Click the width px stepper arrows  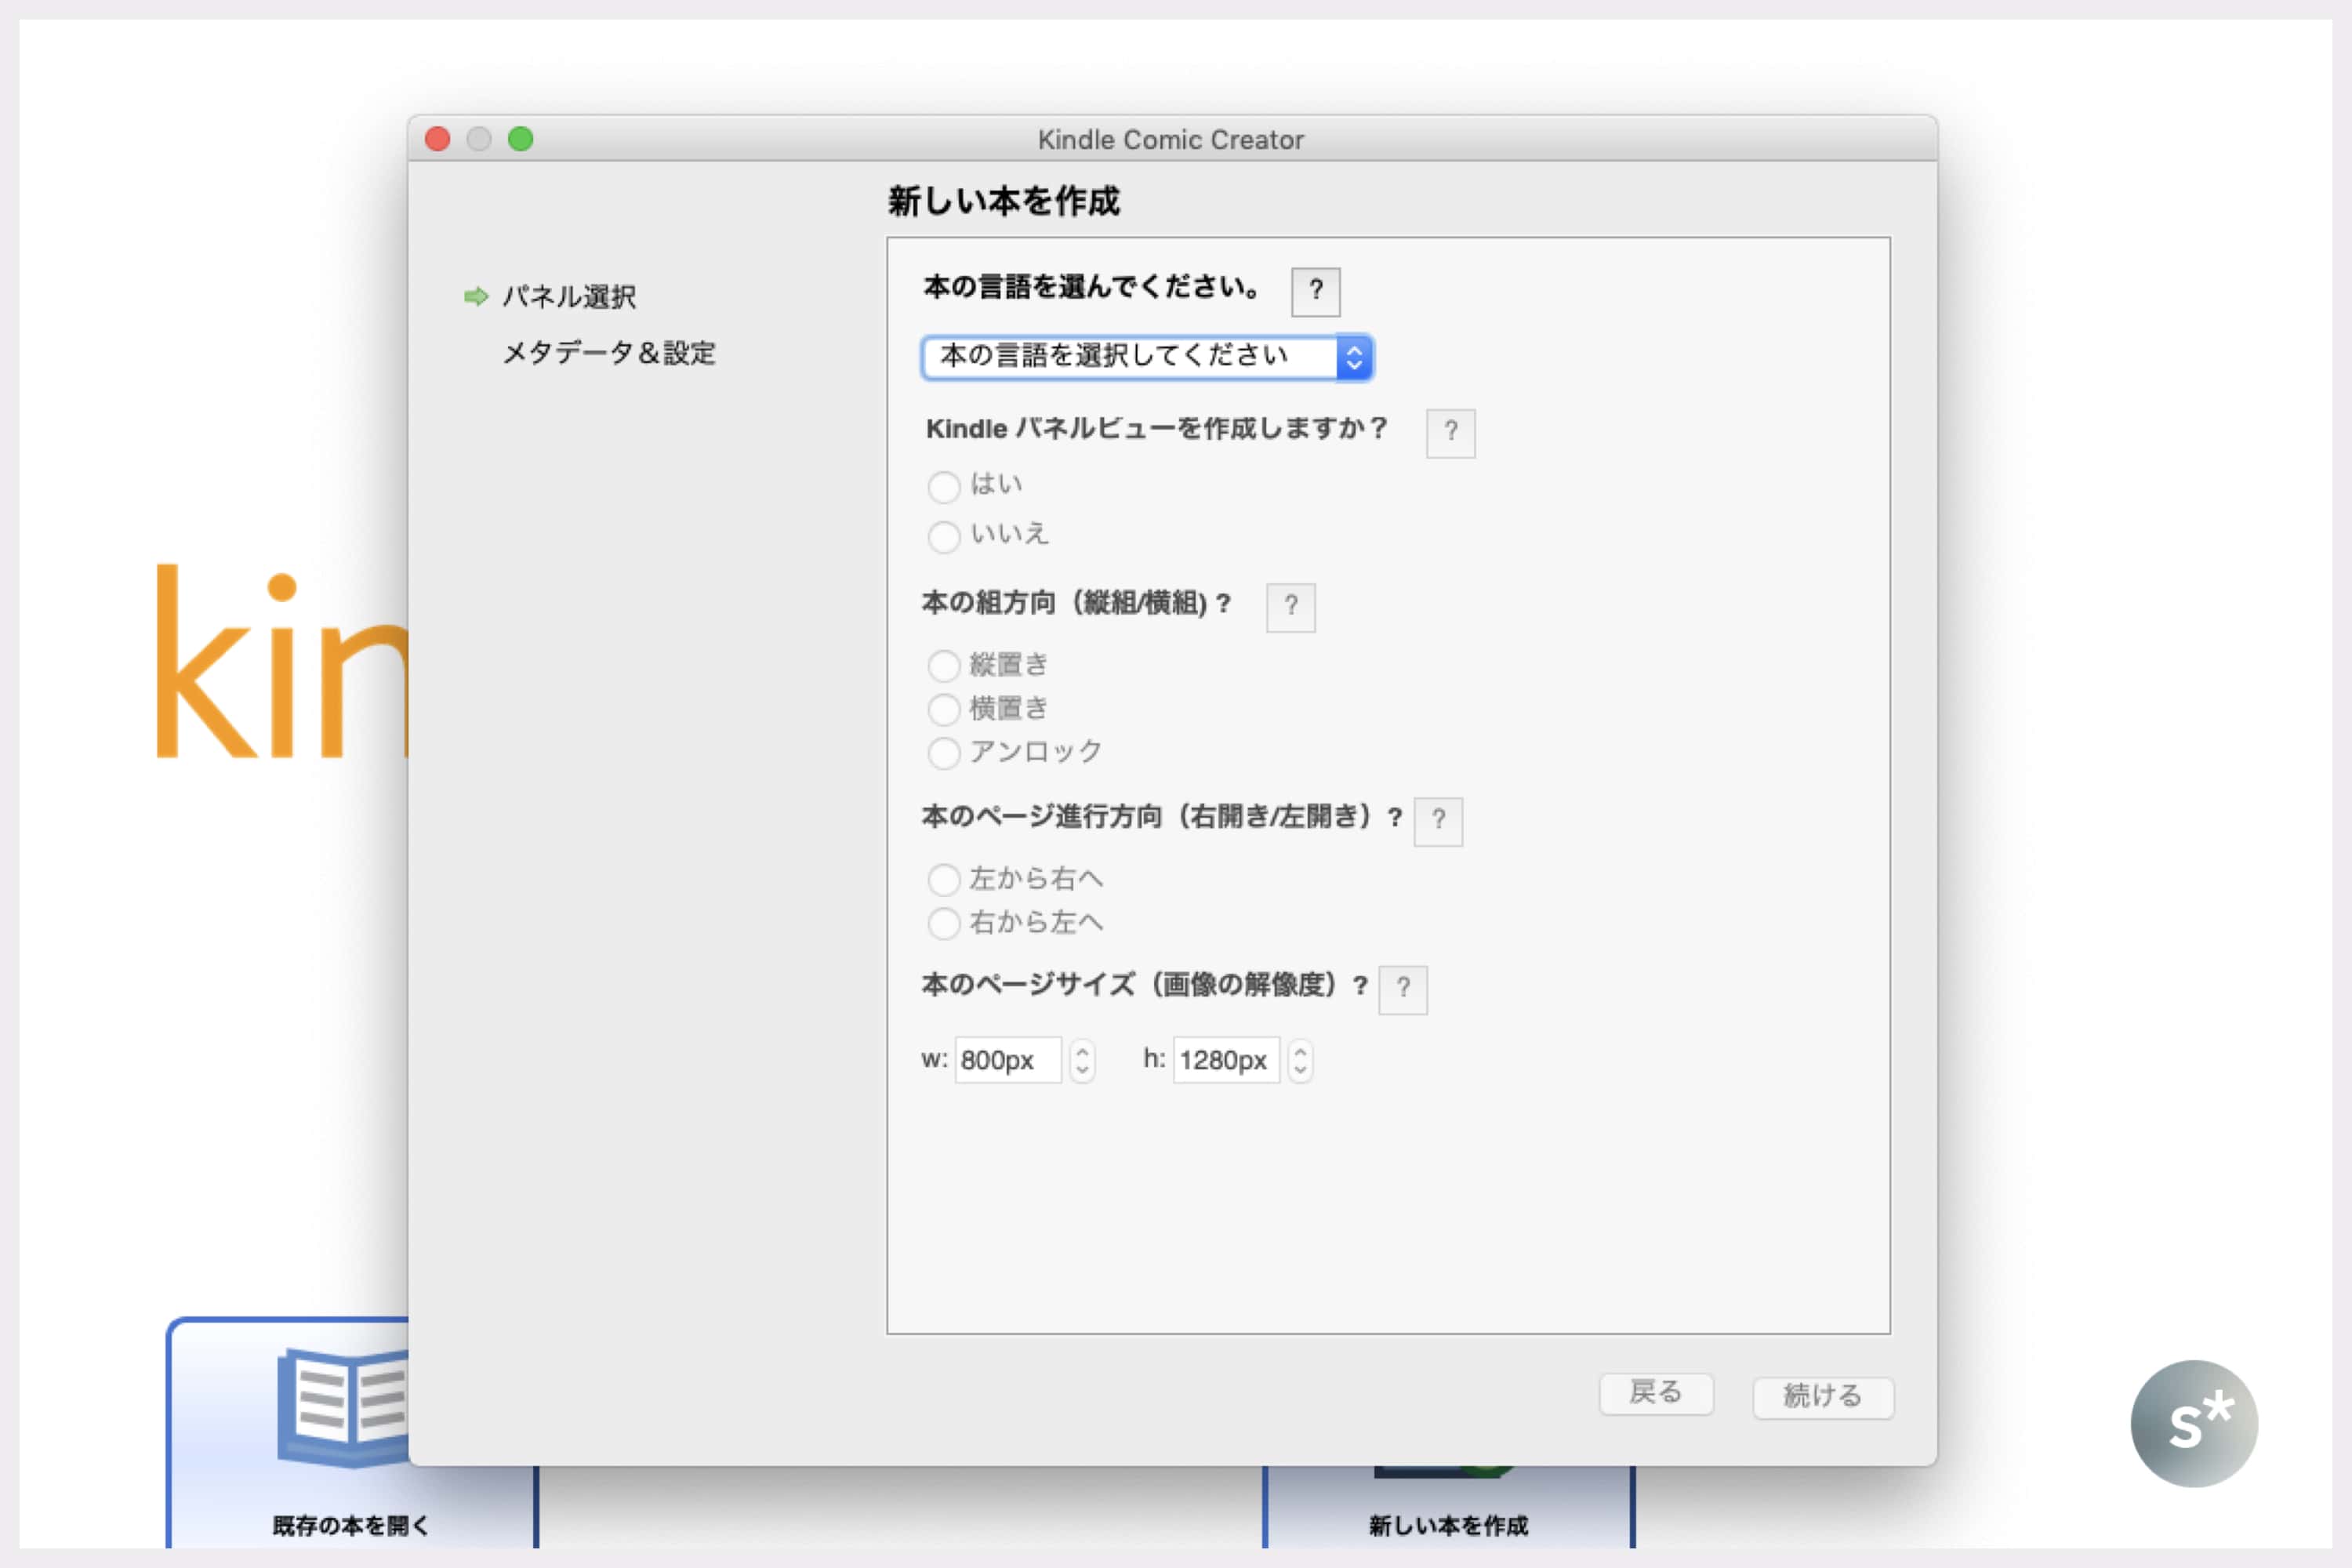click(x=1081, y=1060)
